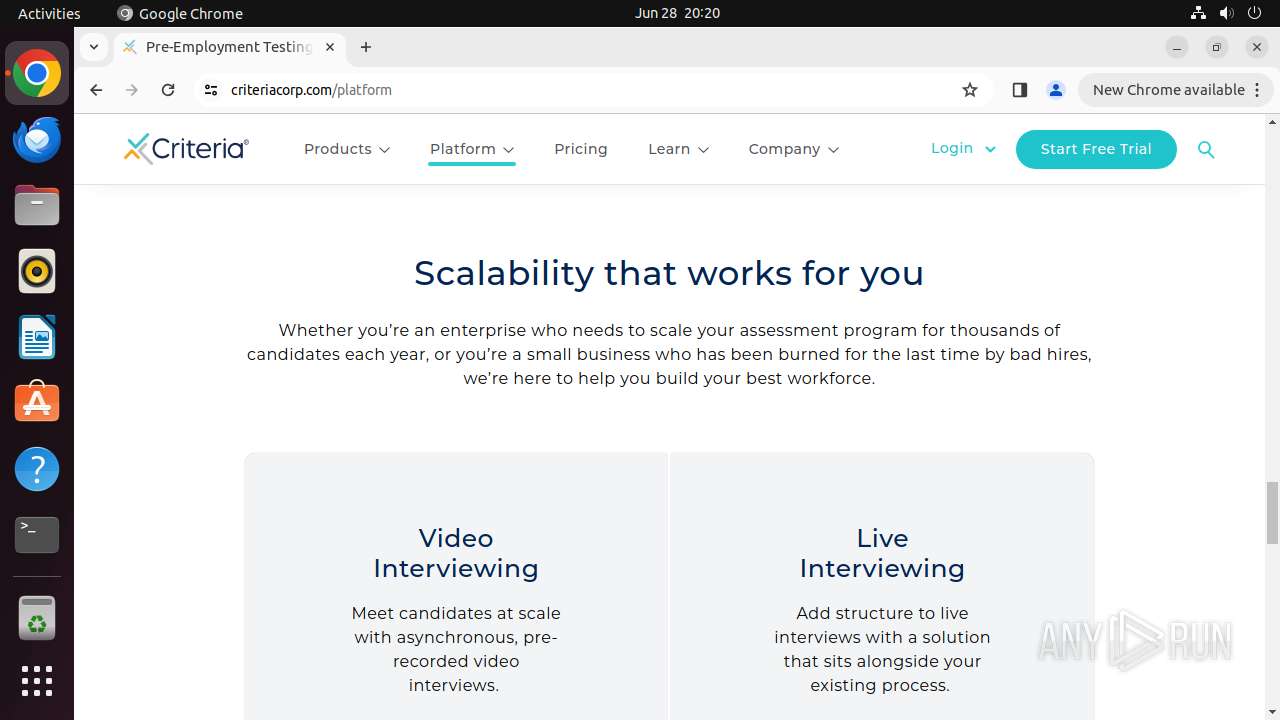This screenshot has height=720, width=1280.
Task: Open the Live Interviewing card heading
Action: point(882,553)
